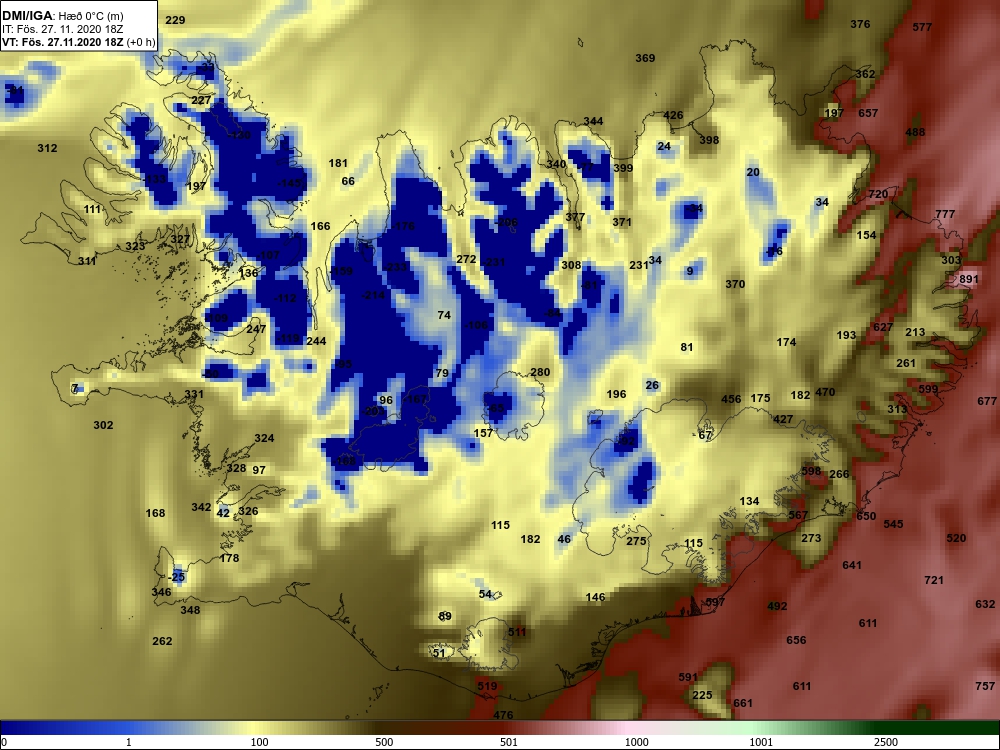Click the map value 656 in southeast sea
This screenshot has height=750, width=1000.
click(796, 640)
